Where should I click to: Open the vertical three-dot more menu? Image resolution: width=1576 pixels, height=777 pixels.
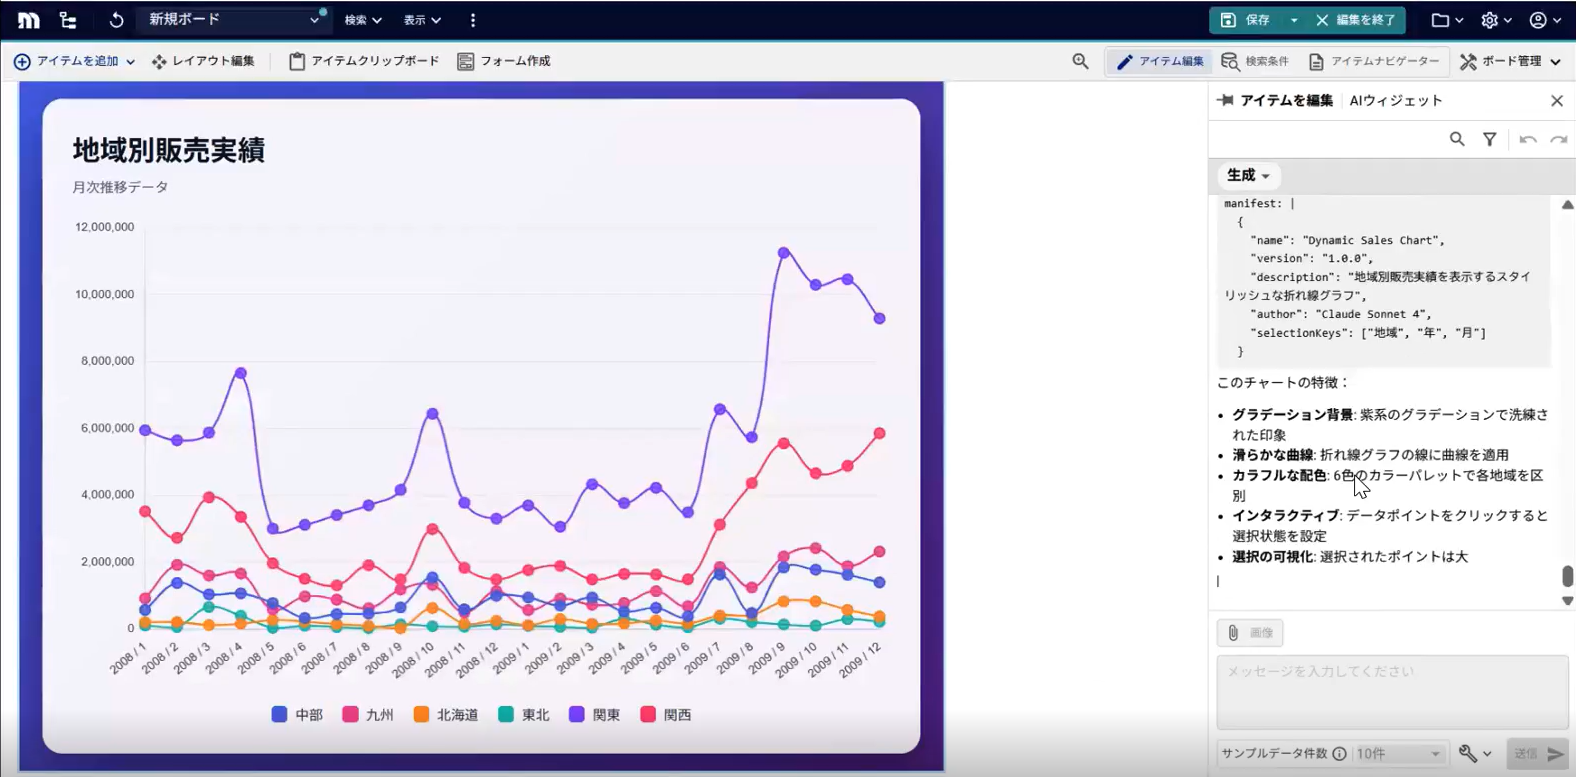(473, 20)
